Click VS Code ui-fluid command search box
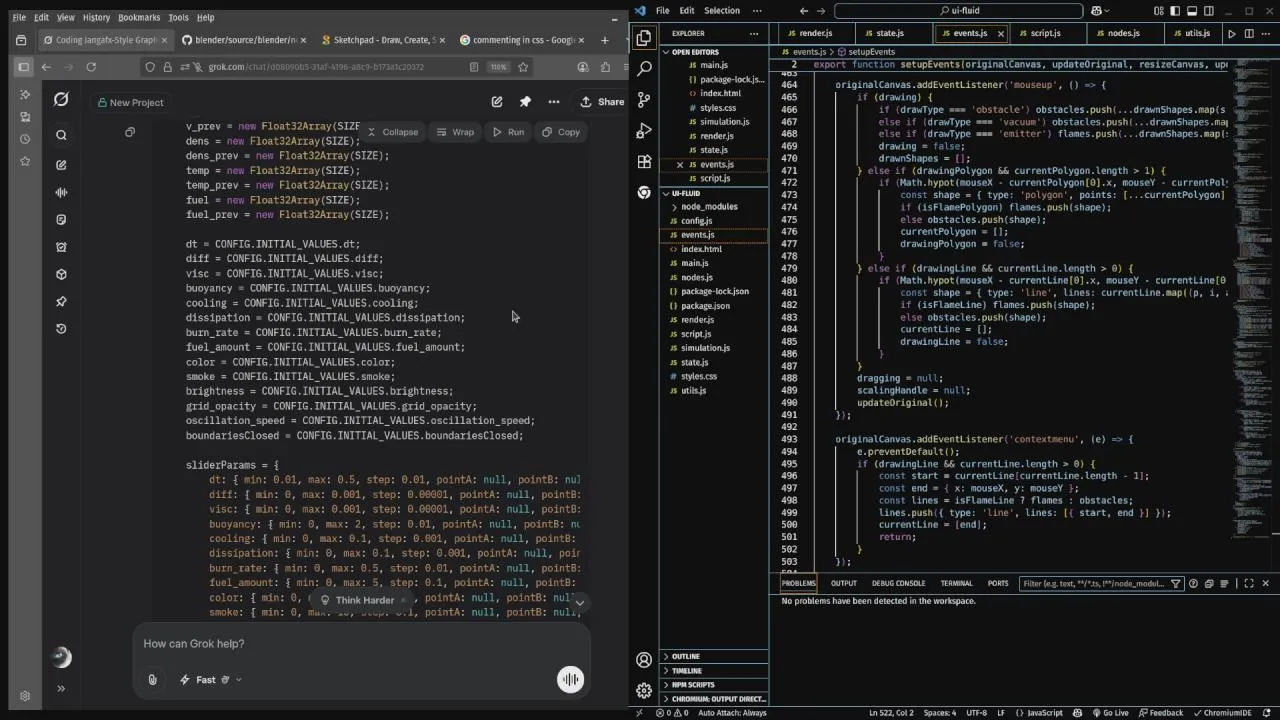Screen dimensions: 1280x720 click(958, 11)
